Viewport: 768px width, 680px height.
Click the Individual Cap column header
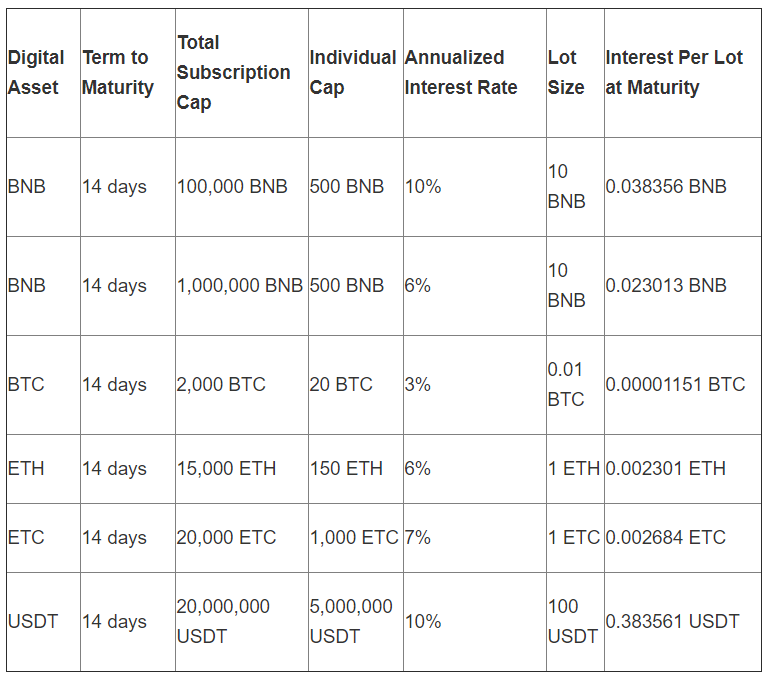[x=353, y=73]
